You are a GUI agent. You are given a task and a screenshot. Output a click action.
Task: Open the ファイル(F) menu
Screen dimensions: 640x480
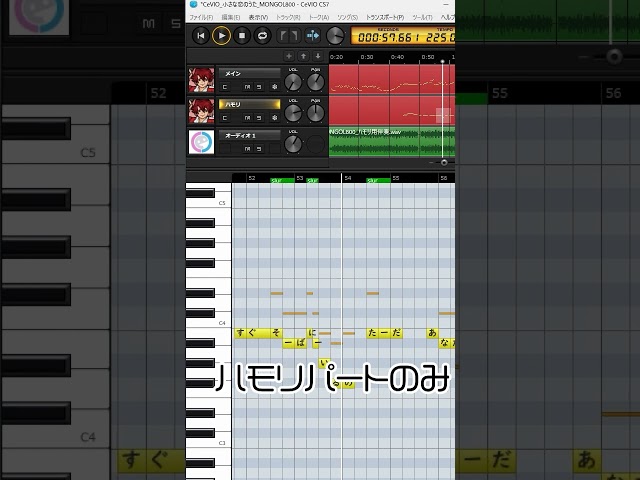(201, 17)
